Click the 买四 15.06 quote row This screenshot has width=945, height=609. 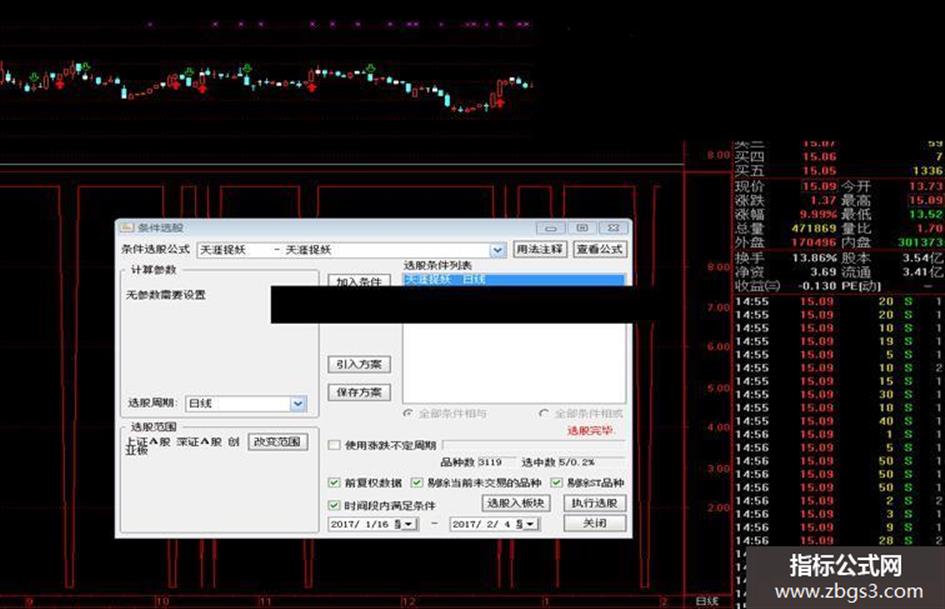pos(839,157)
